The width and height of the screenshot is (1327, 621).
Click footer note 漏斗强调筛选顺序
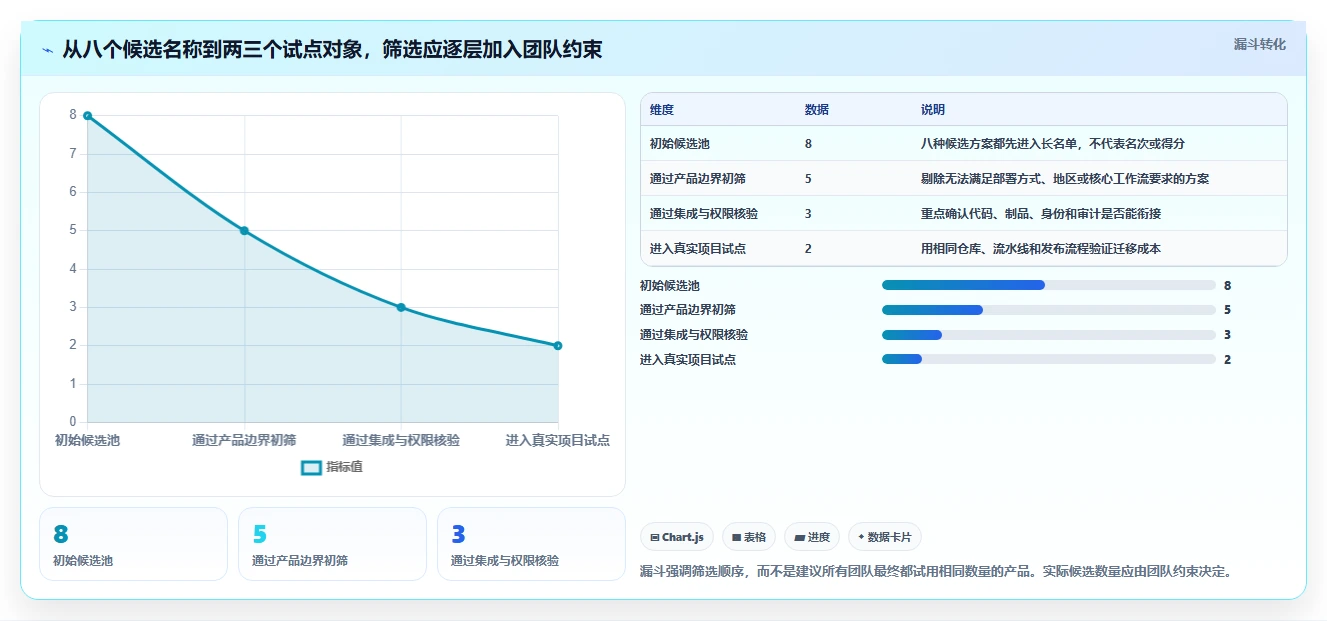pos(937,572)
